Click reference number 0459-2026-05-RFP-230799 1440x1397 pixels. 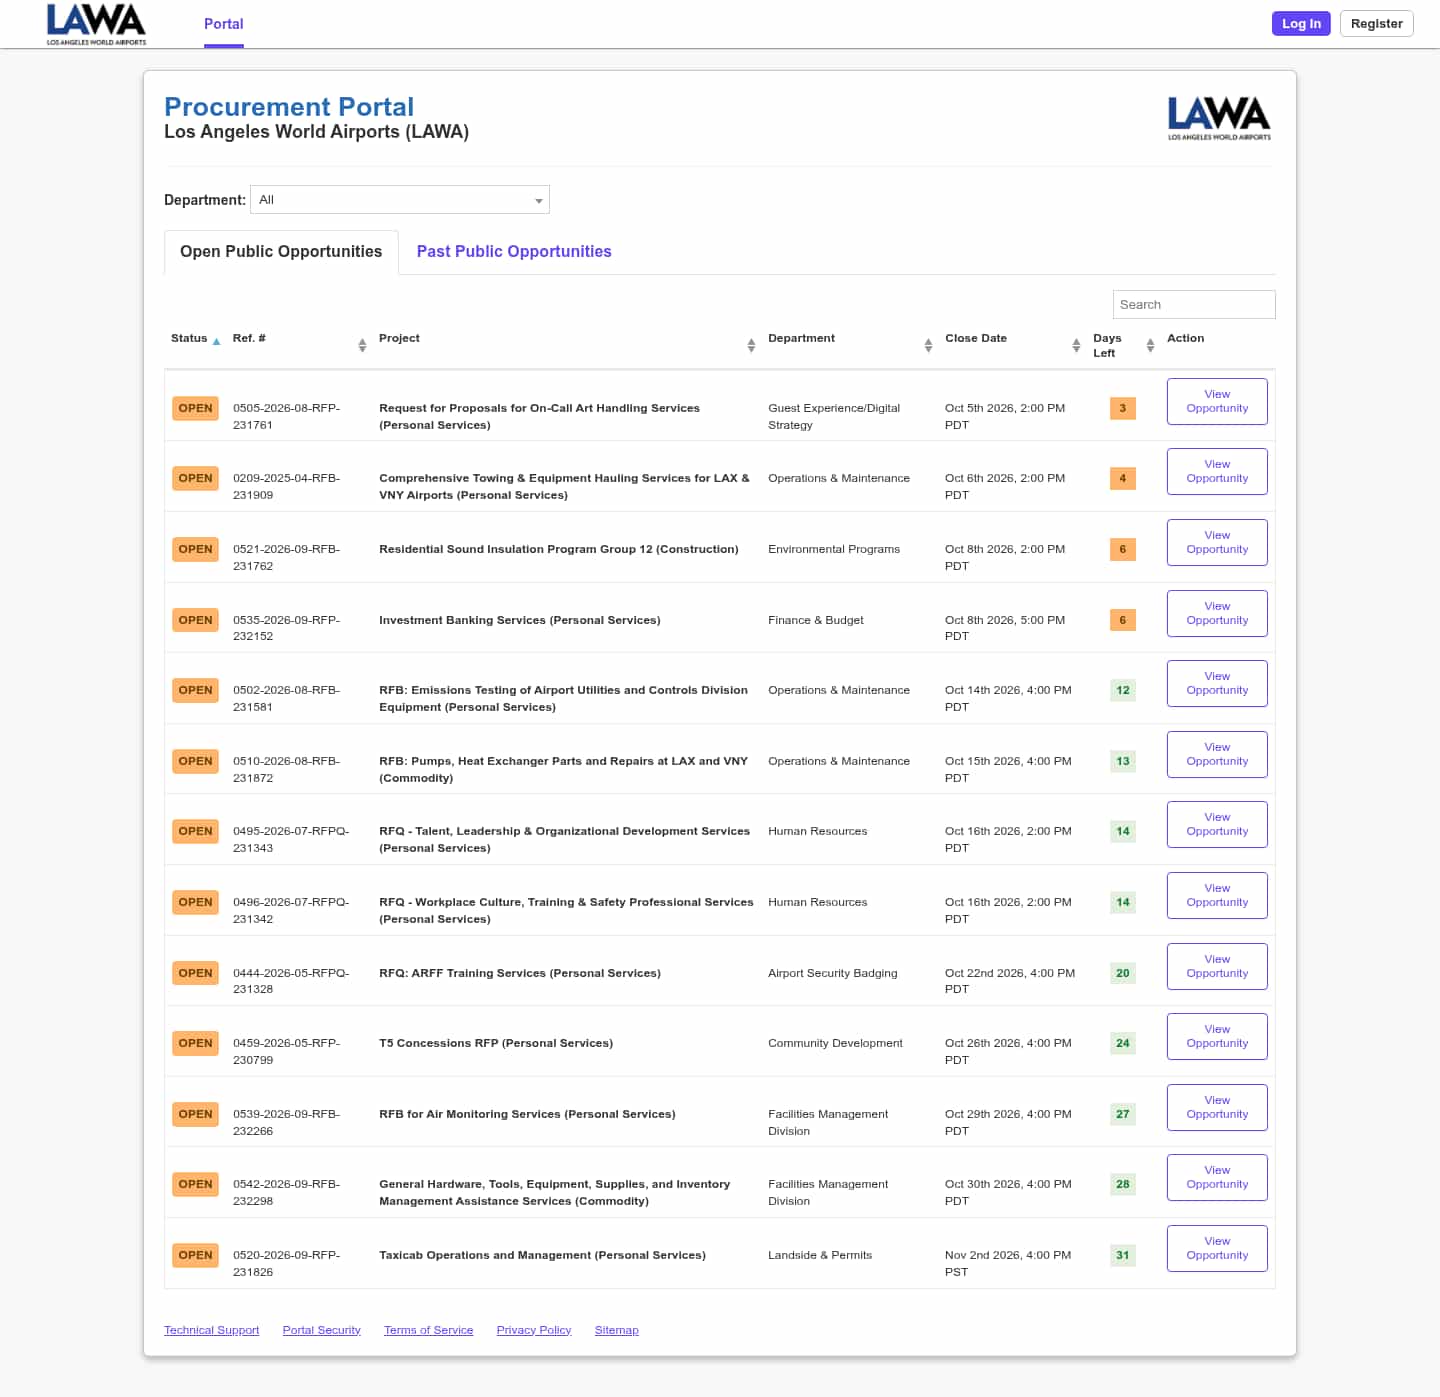click(287, 1051)
